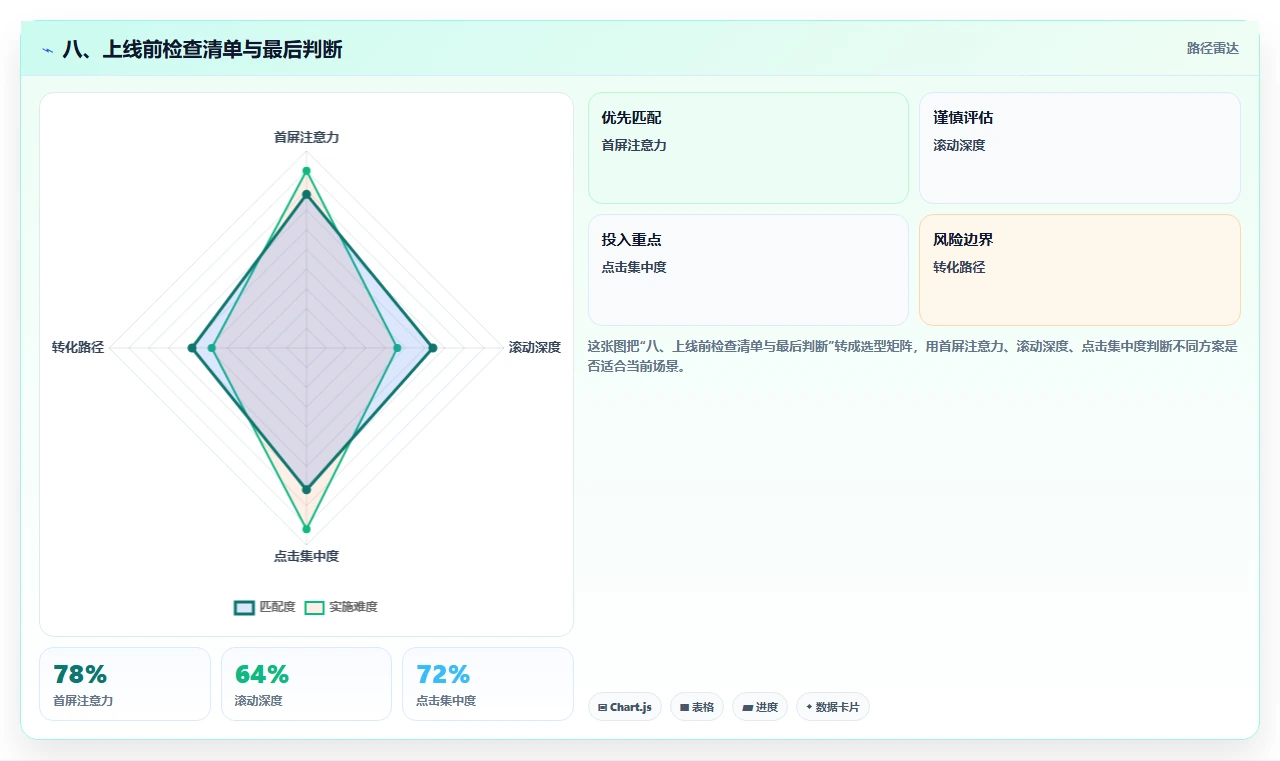Viewport: 1280px width, 761px height.
Task: Click the 点击集中度 text in the 投入重点 card
Action: tap(634, 267)
